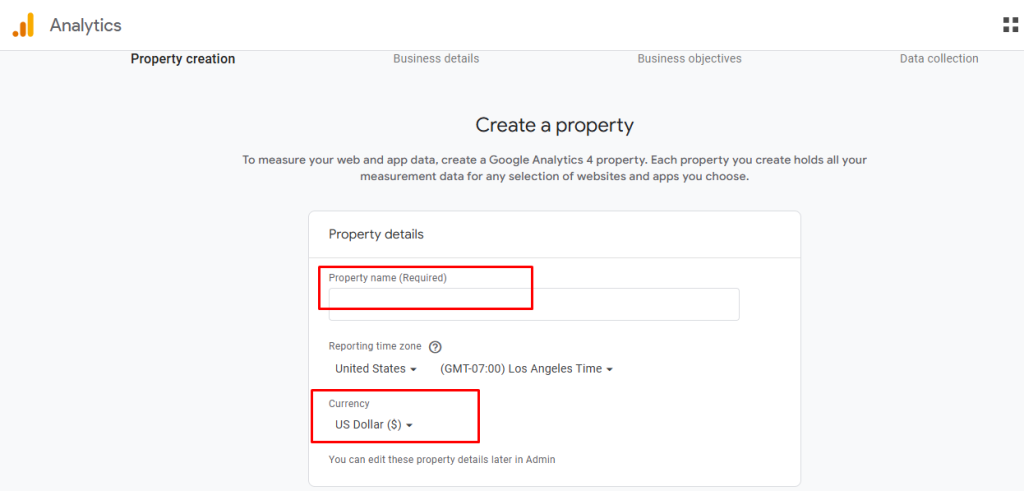1024x491 pixels.
Task: Open the US Dollar currency selector
Action: pyautogui.click(x=368, y=425)
